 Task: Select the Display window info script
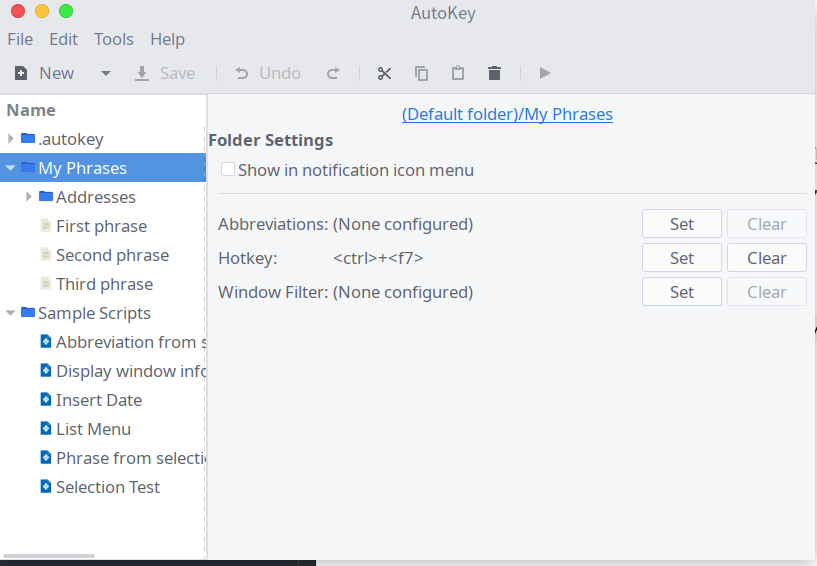(131, 371)
